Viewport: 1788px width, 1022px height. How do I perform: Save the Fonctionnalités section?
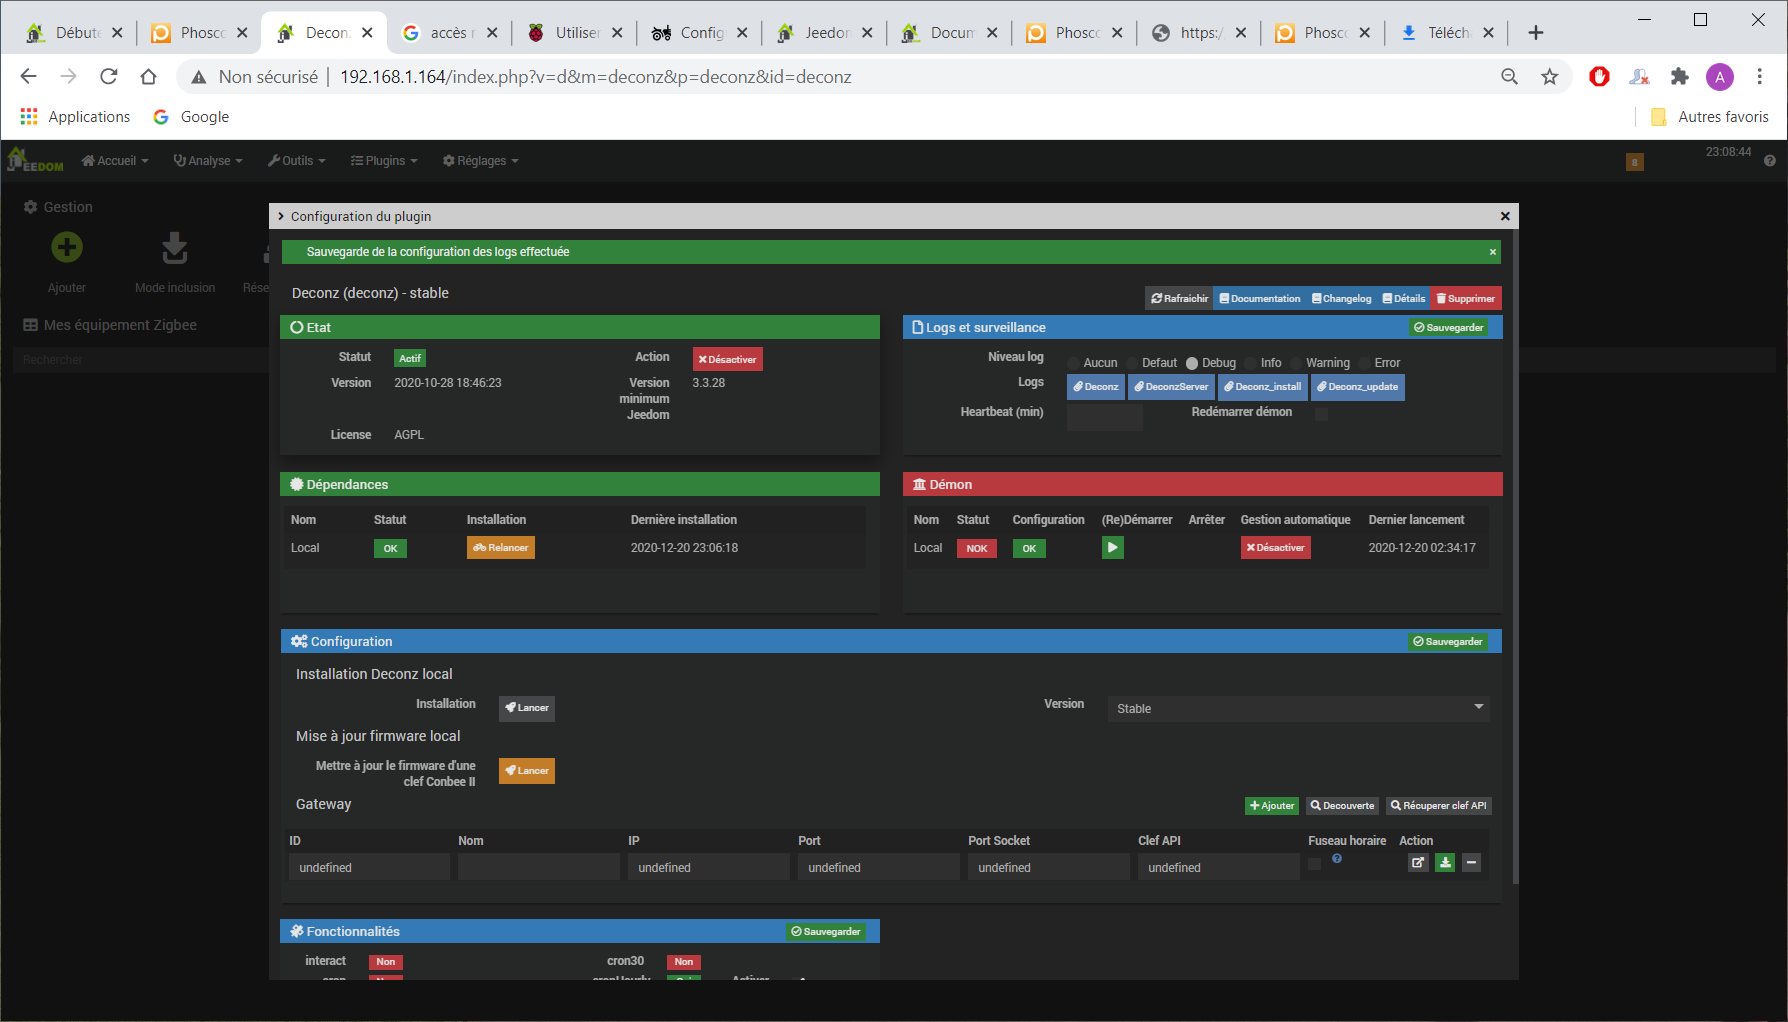pos(826,931)
